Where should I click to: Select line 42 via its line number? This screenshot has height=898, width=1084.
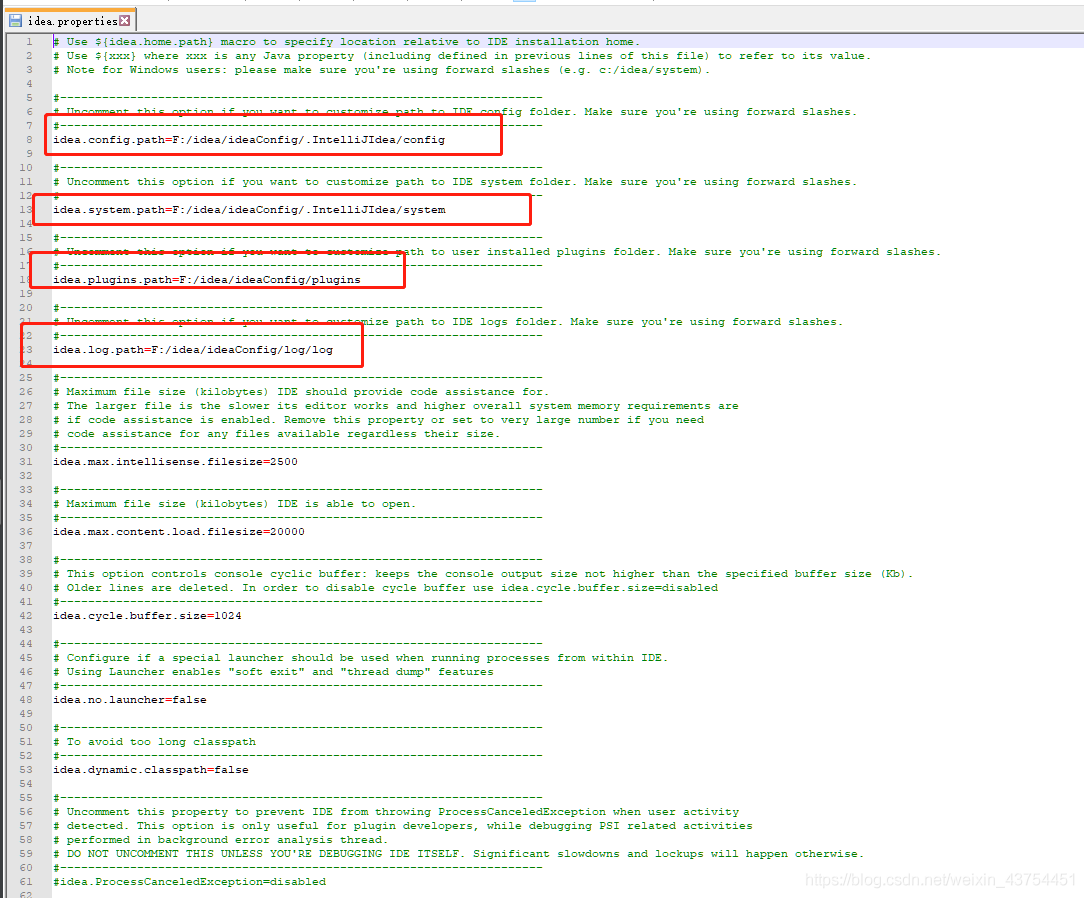27,616
